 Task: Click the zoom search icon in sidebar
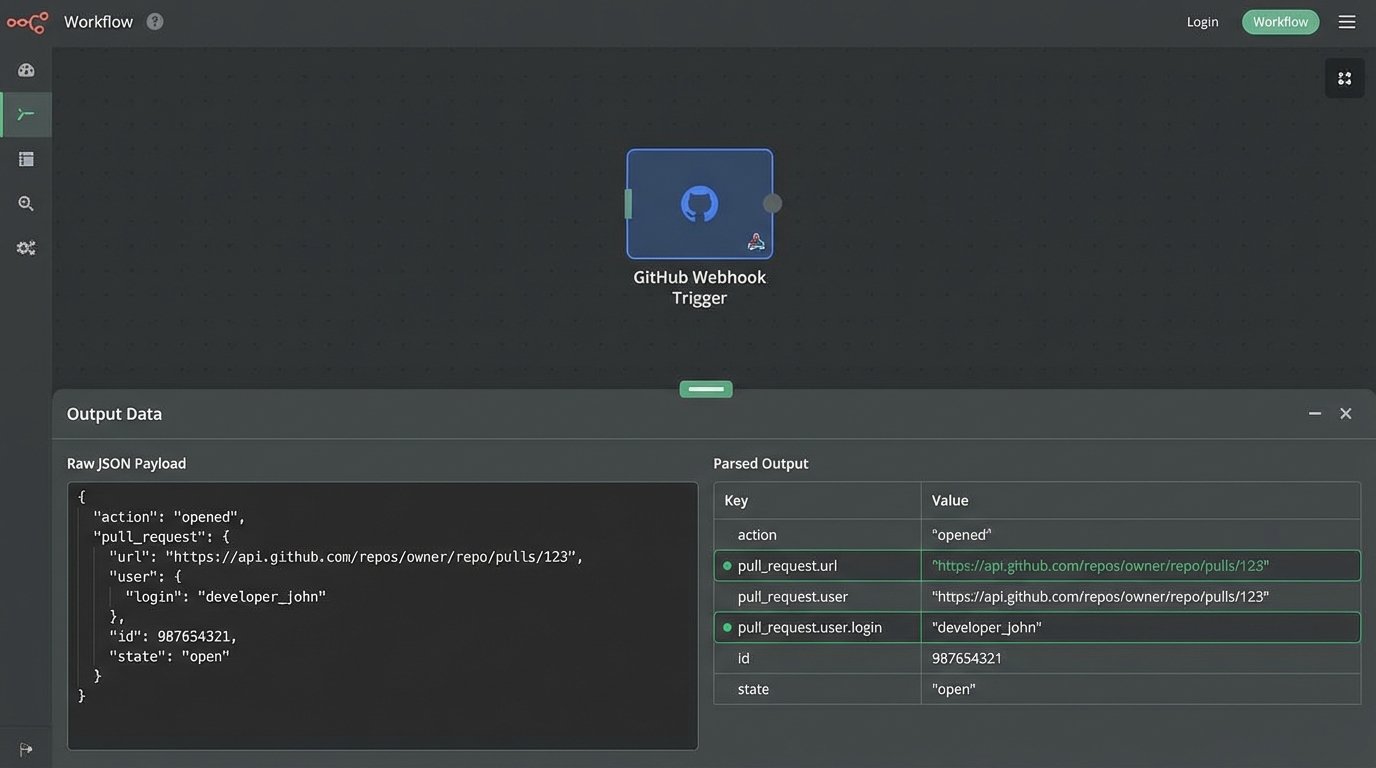click(x=25, y=202)
